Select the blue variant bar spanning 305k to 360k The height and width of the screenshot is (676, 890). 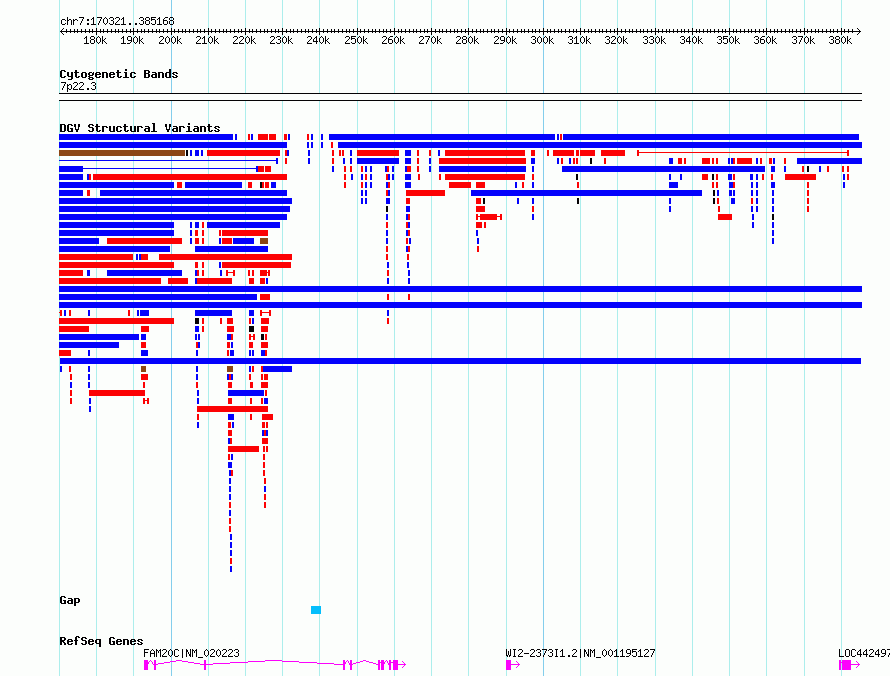click(x=663, y=169)
